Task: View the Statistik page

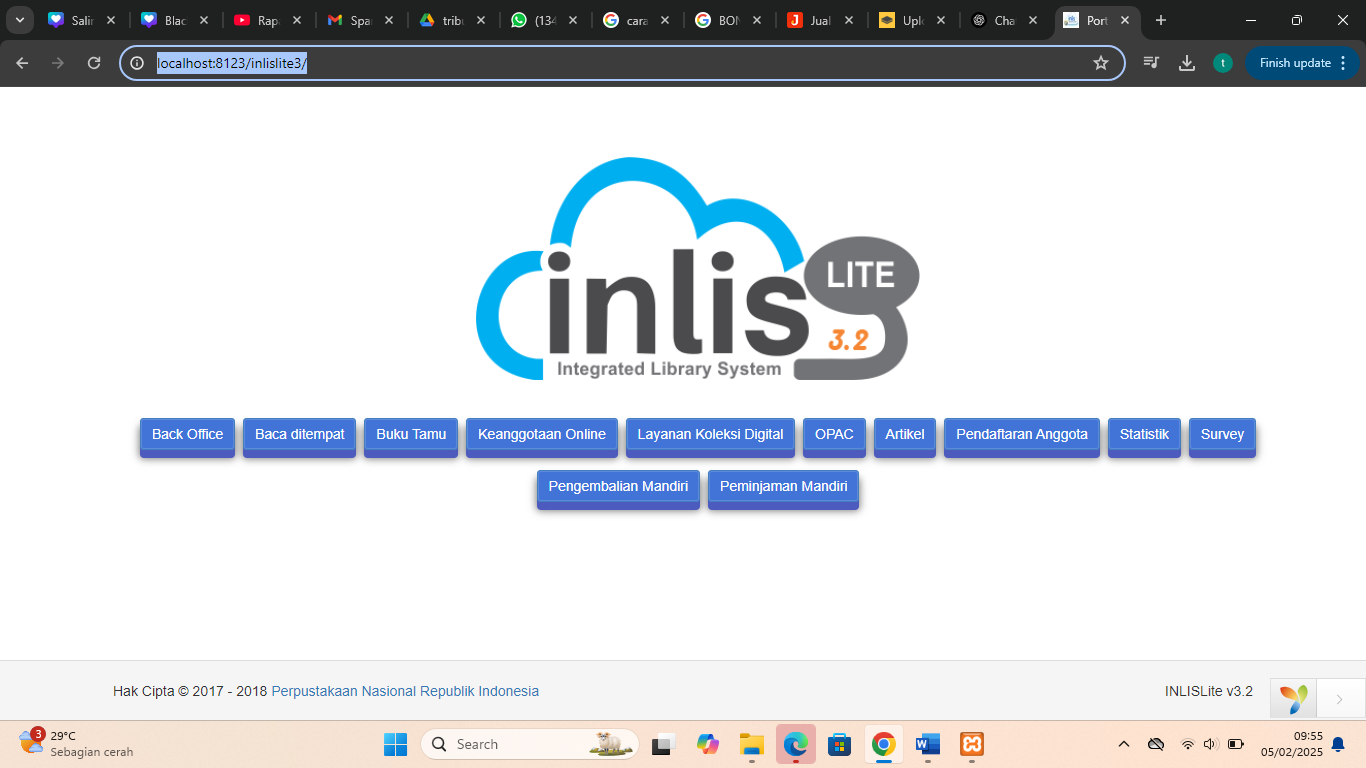Action: tap(1144, 437)
